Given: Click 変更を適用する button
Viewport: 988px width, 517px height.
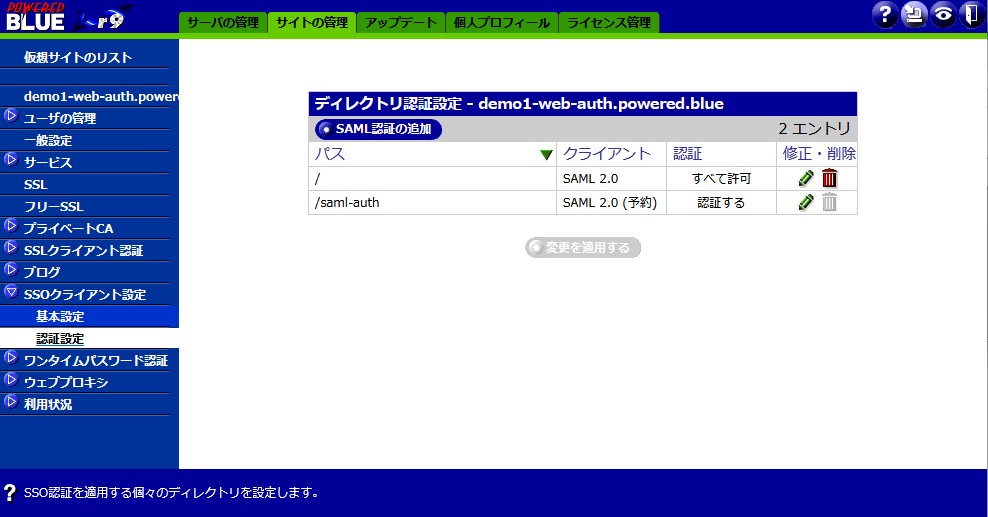Looking at the screenshot, I should click(583, 247).
